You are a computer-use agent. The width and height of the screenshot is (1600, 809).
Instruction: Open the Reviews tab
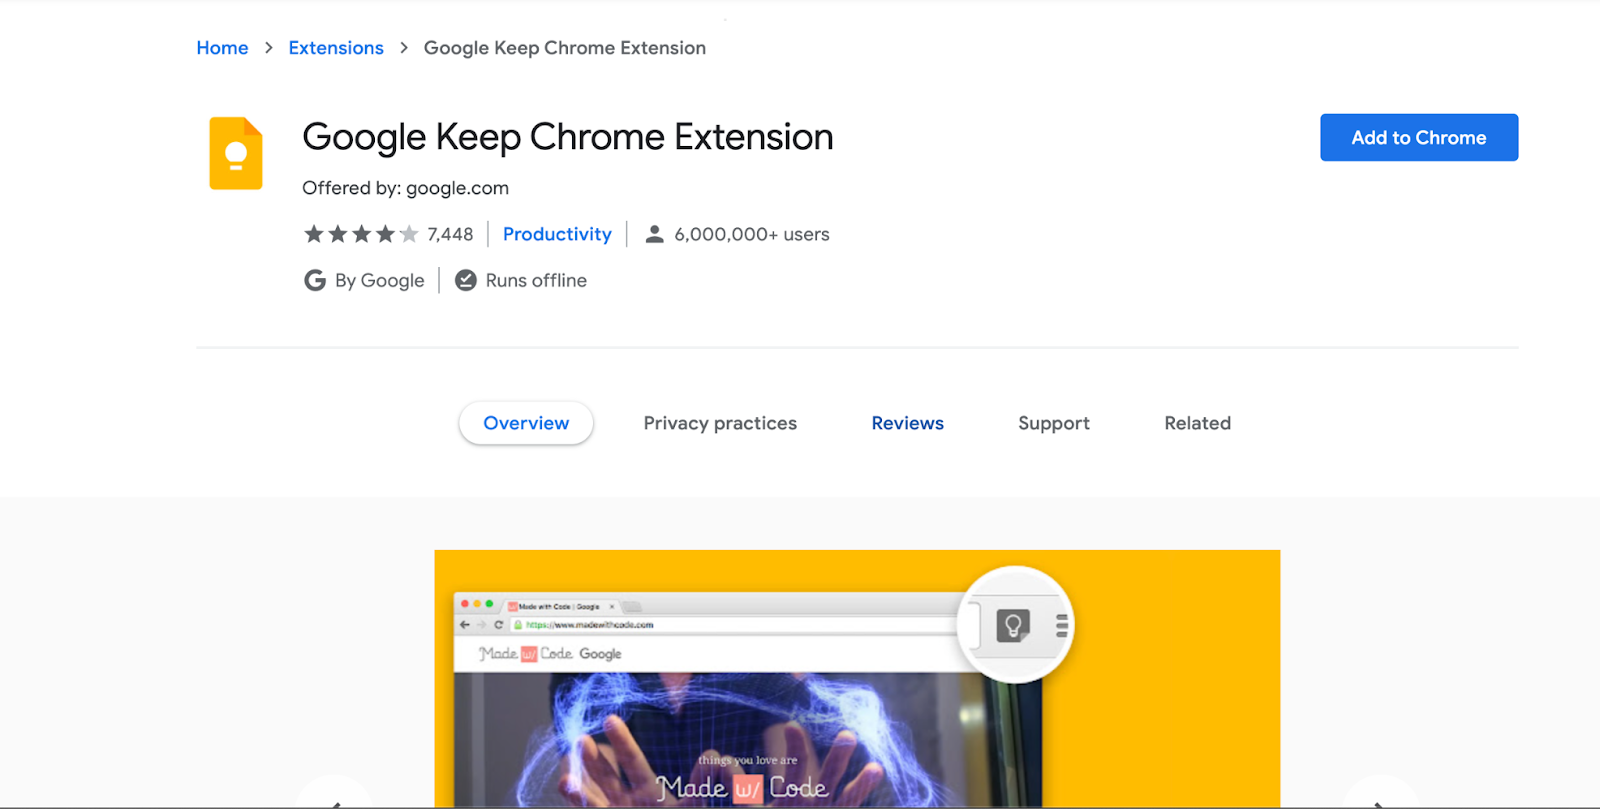coord(907,423)
